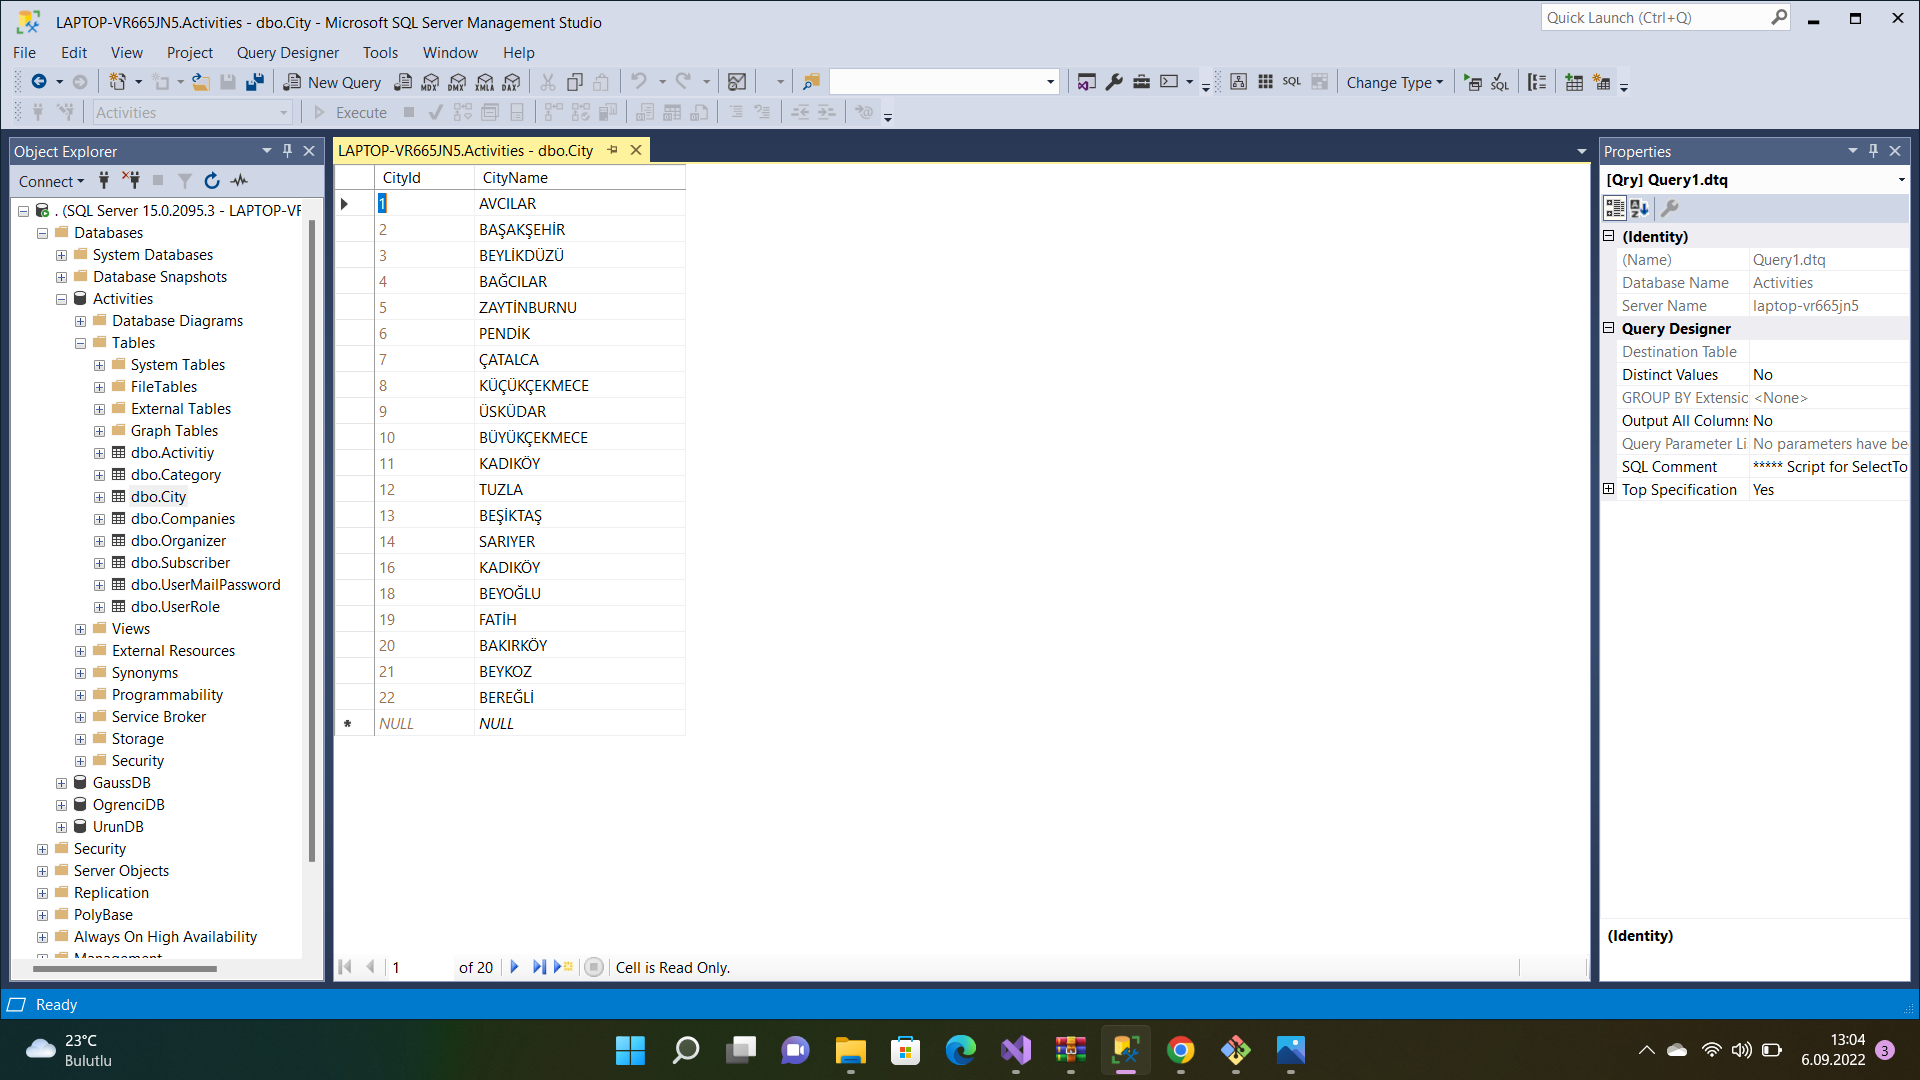Click the Toolbox briefcase icon
This screenshot has width=1920, height=1080.
point(1141,82)
